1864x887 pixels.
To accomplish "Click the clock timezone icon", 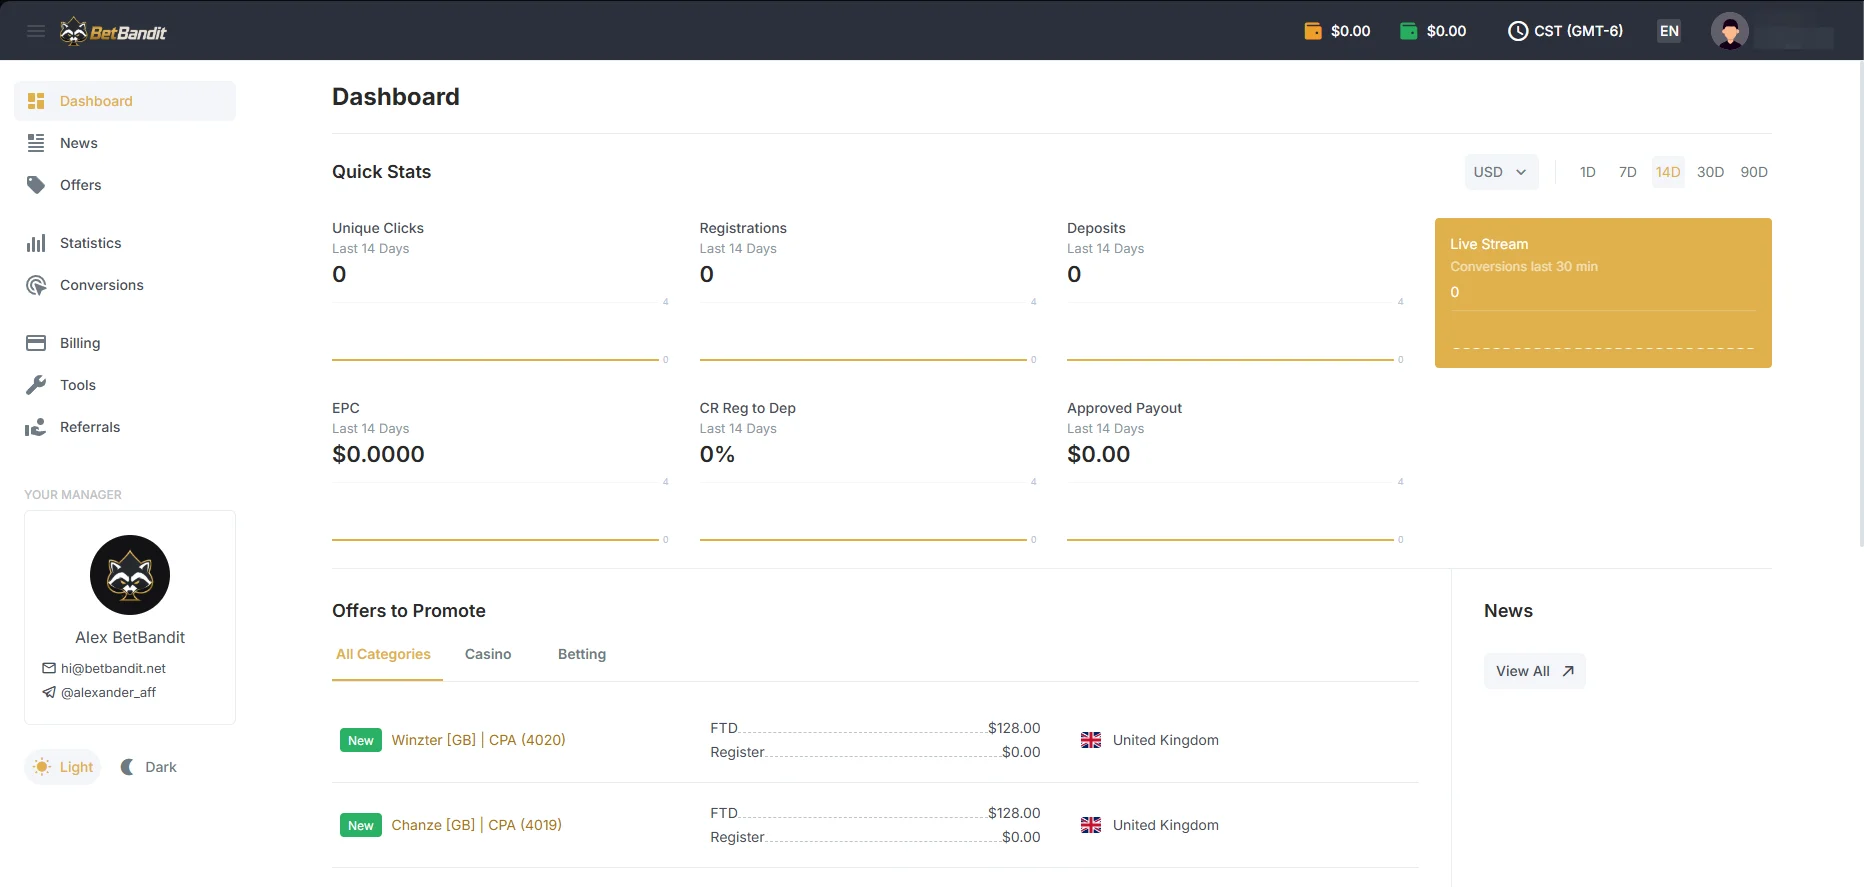I will (1518, 31).
